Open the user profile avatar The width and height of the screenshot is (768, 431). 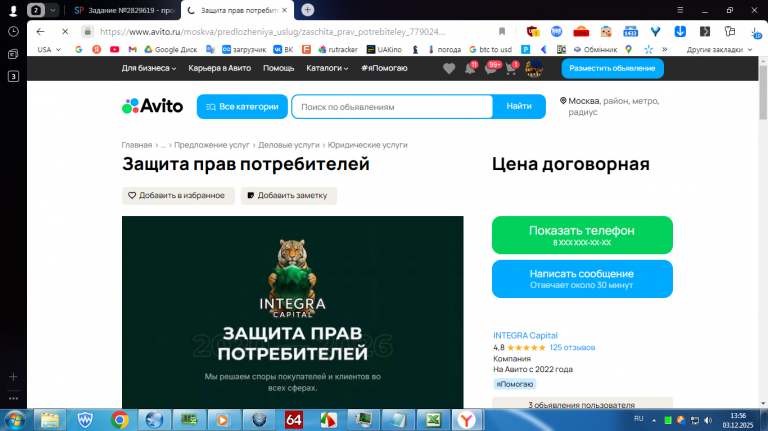(x=534, y=69)
